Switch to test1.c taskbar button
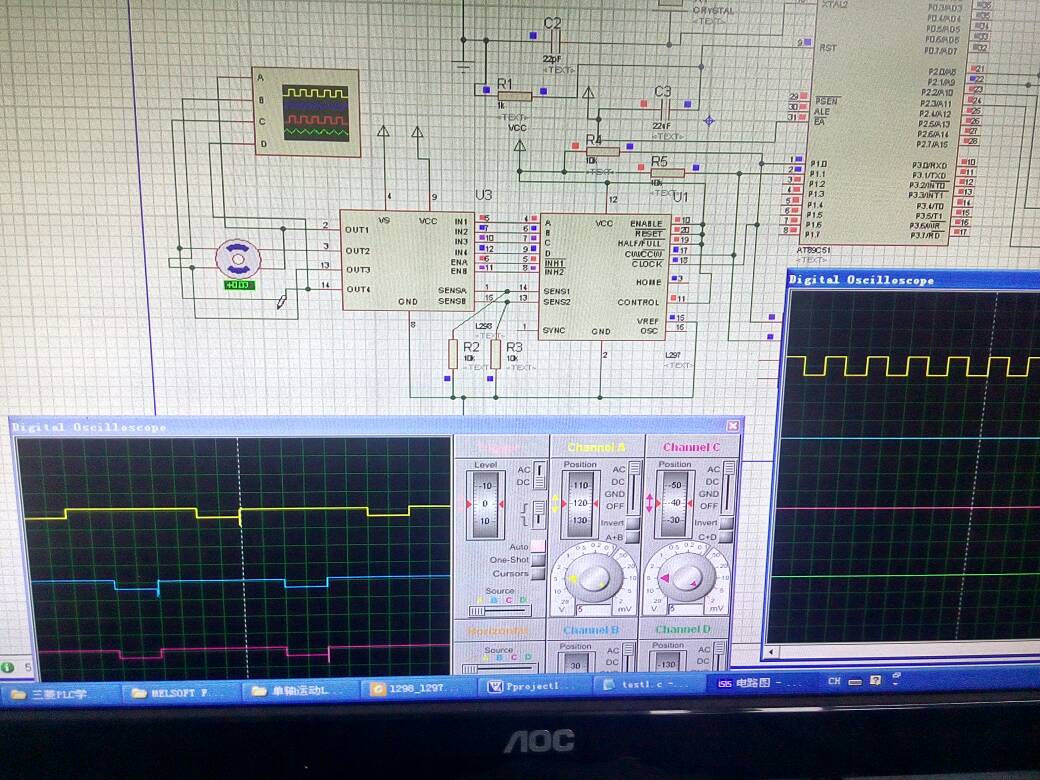This screenshot has width=1040, height=780. coord(648,684)
